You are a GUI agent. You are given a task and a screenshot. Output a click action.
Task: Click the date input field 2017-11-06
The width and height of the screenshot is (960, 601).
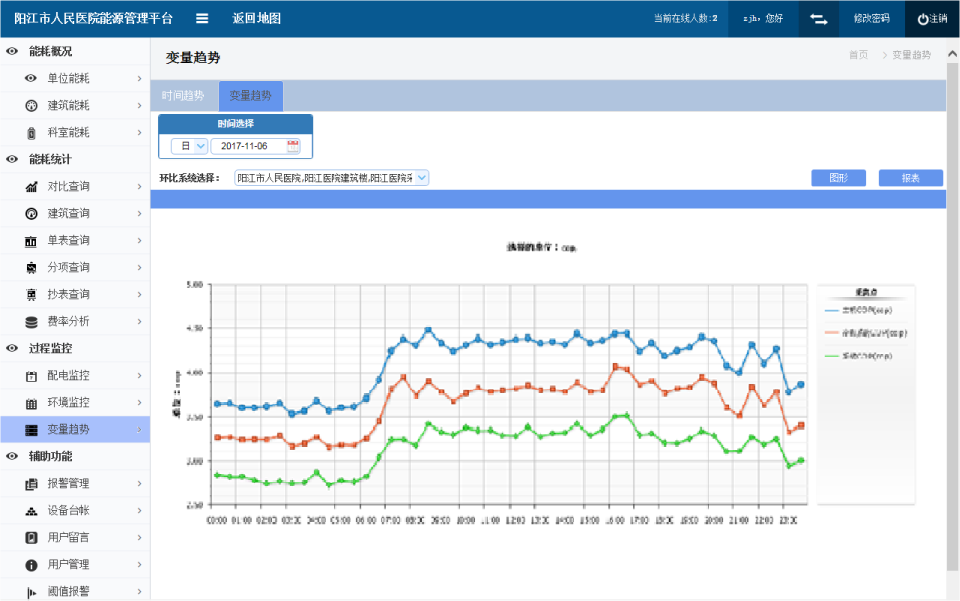point(247,146)
